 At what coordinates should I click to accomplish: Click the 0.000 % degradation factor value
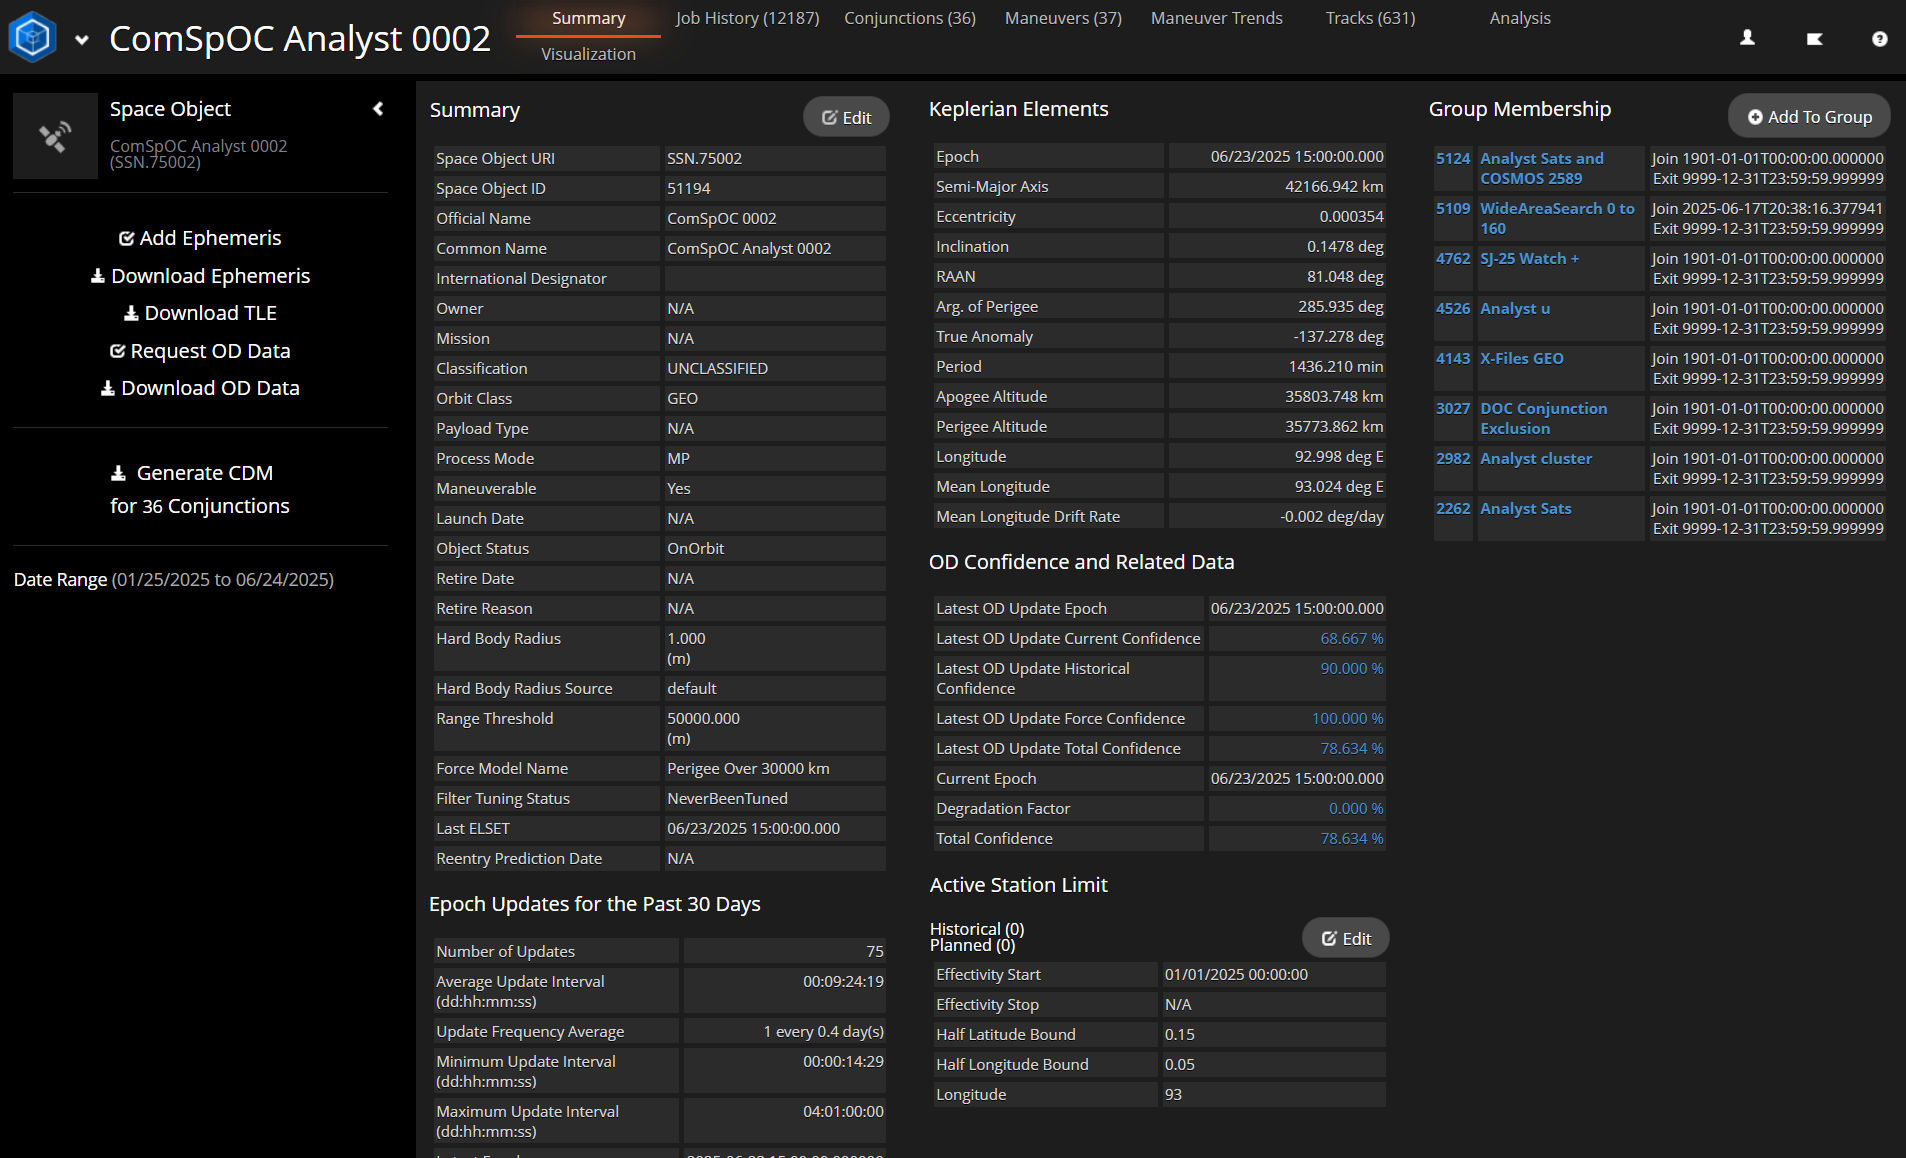tap(1356, 808)
